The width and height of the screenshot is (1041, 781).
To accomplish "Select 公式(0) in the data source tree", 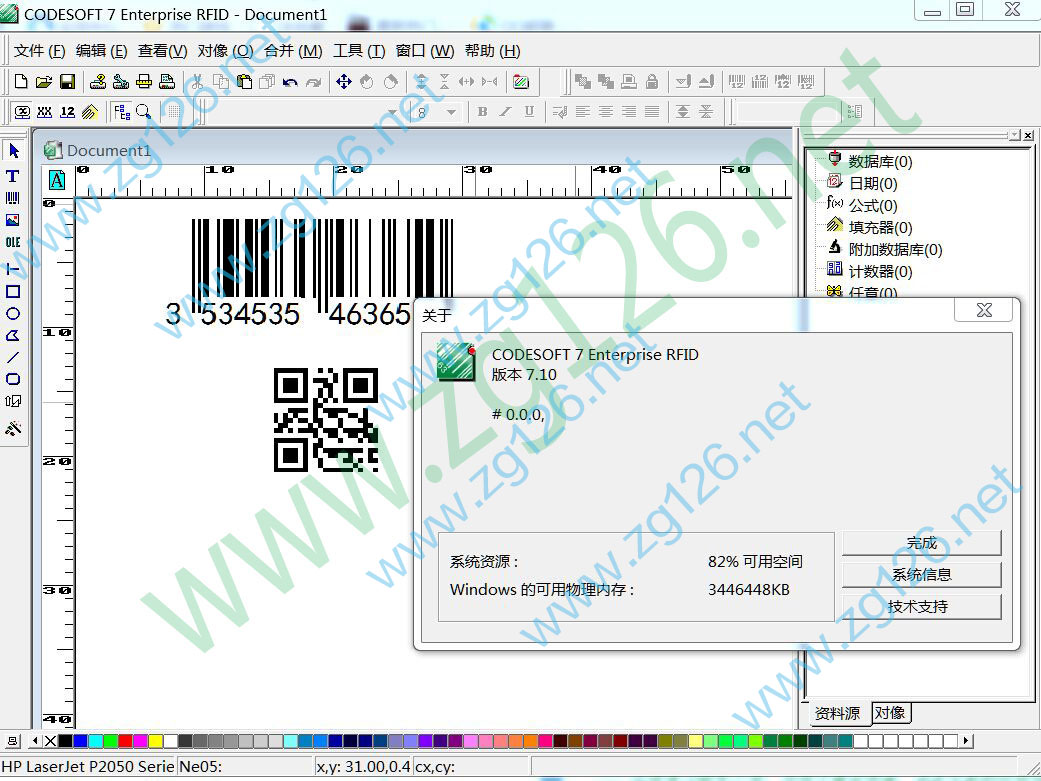I will click(x=872, y=206).
